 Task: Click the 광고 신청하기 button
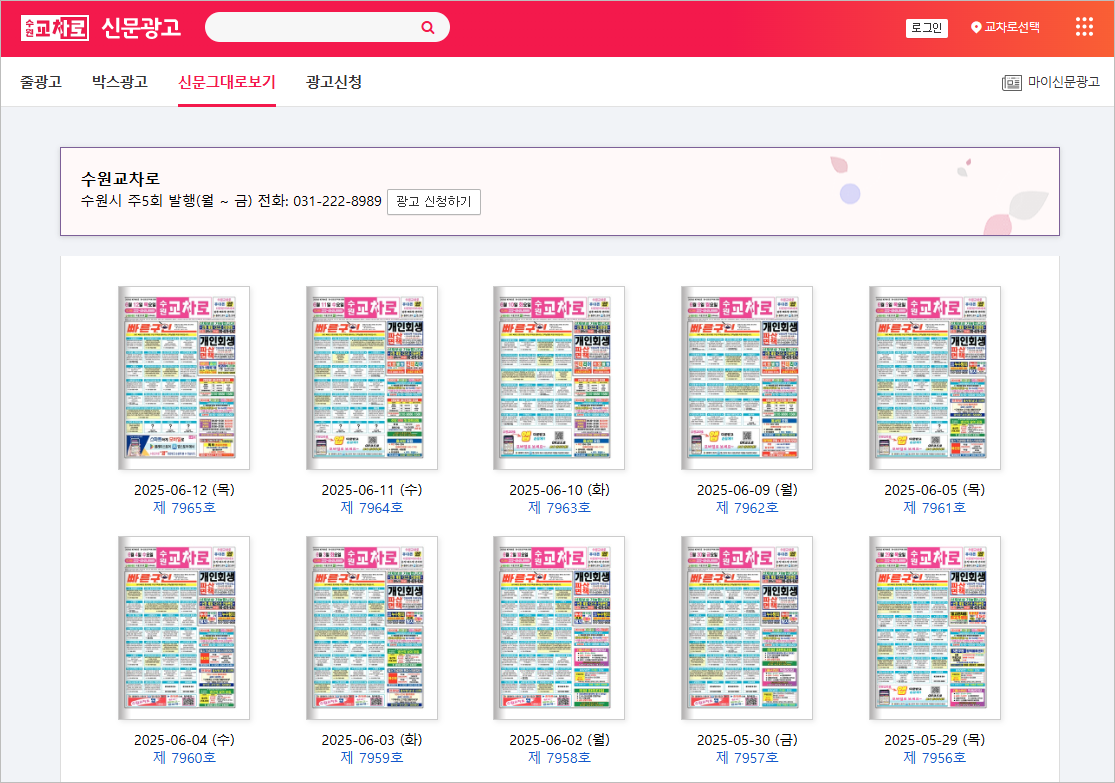point(433,202)
